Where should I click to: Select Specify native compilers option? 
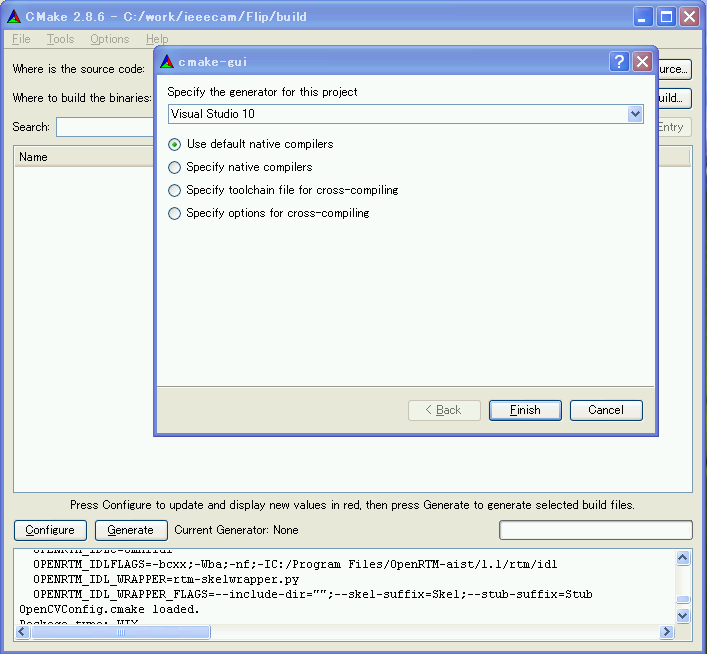[x=240, y=167]
